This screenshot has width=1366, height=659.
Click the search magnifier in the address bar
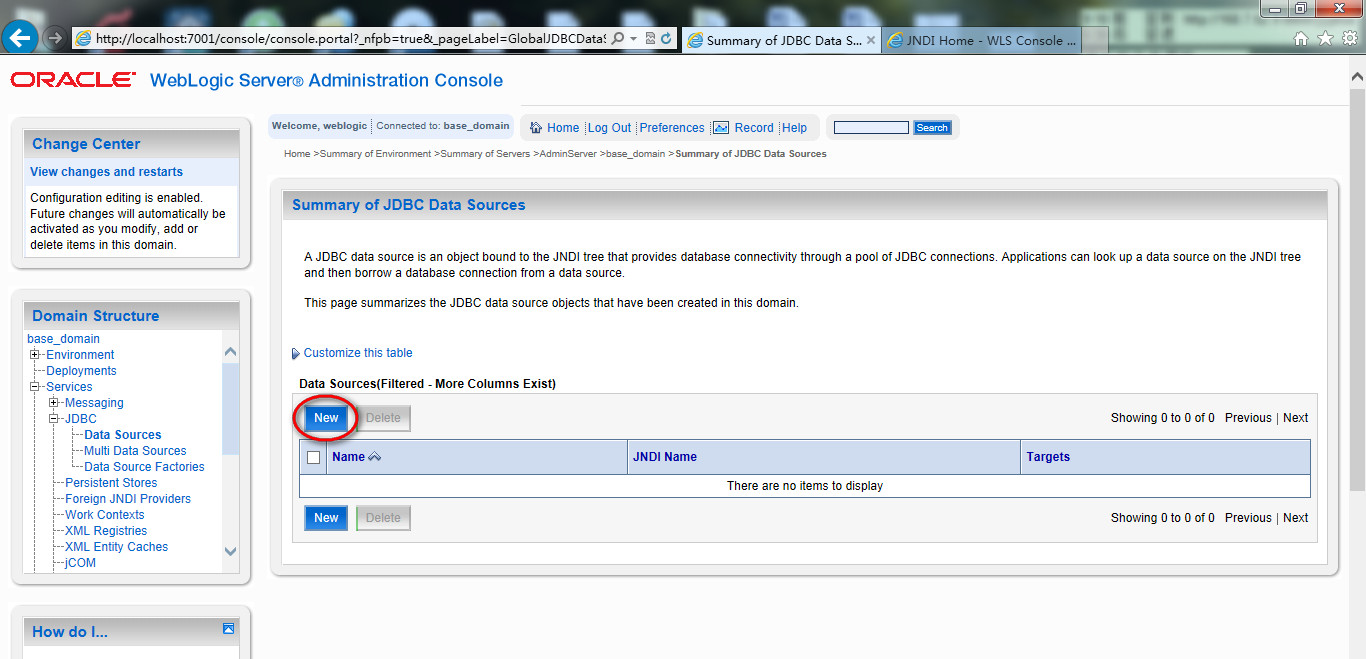pyautogui.click(x=618, y=38)
